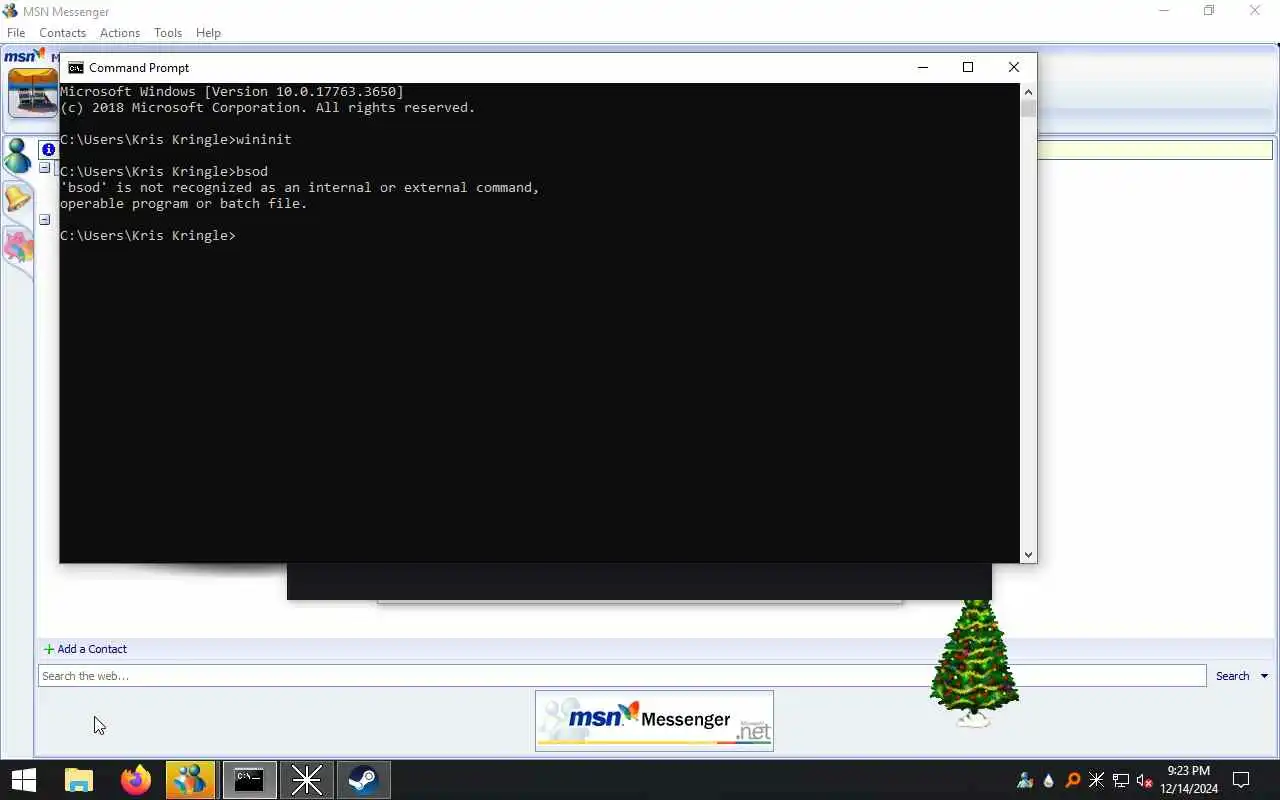Click the Search button in MSN Messenger
Viewport: 1280px width, 800px height.
click(x=1232, y=676)
